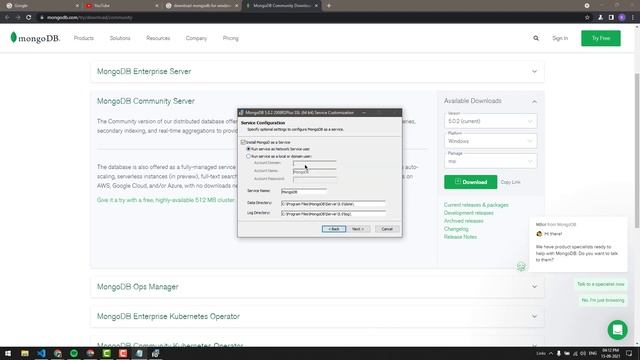Click Talk to a specialist now

coord(600,284)
